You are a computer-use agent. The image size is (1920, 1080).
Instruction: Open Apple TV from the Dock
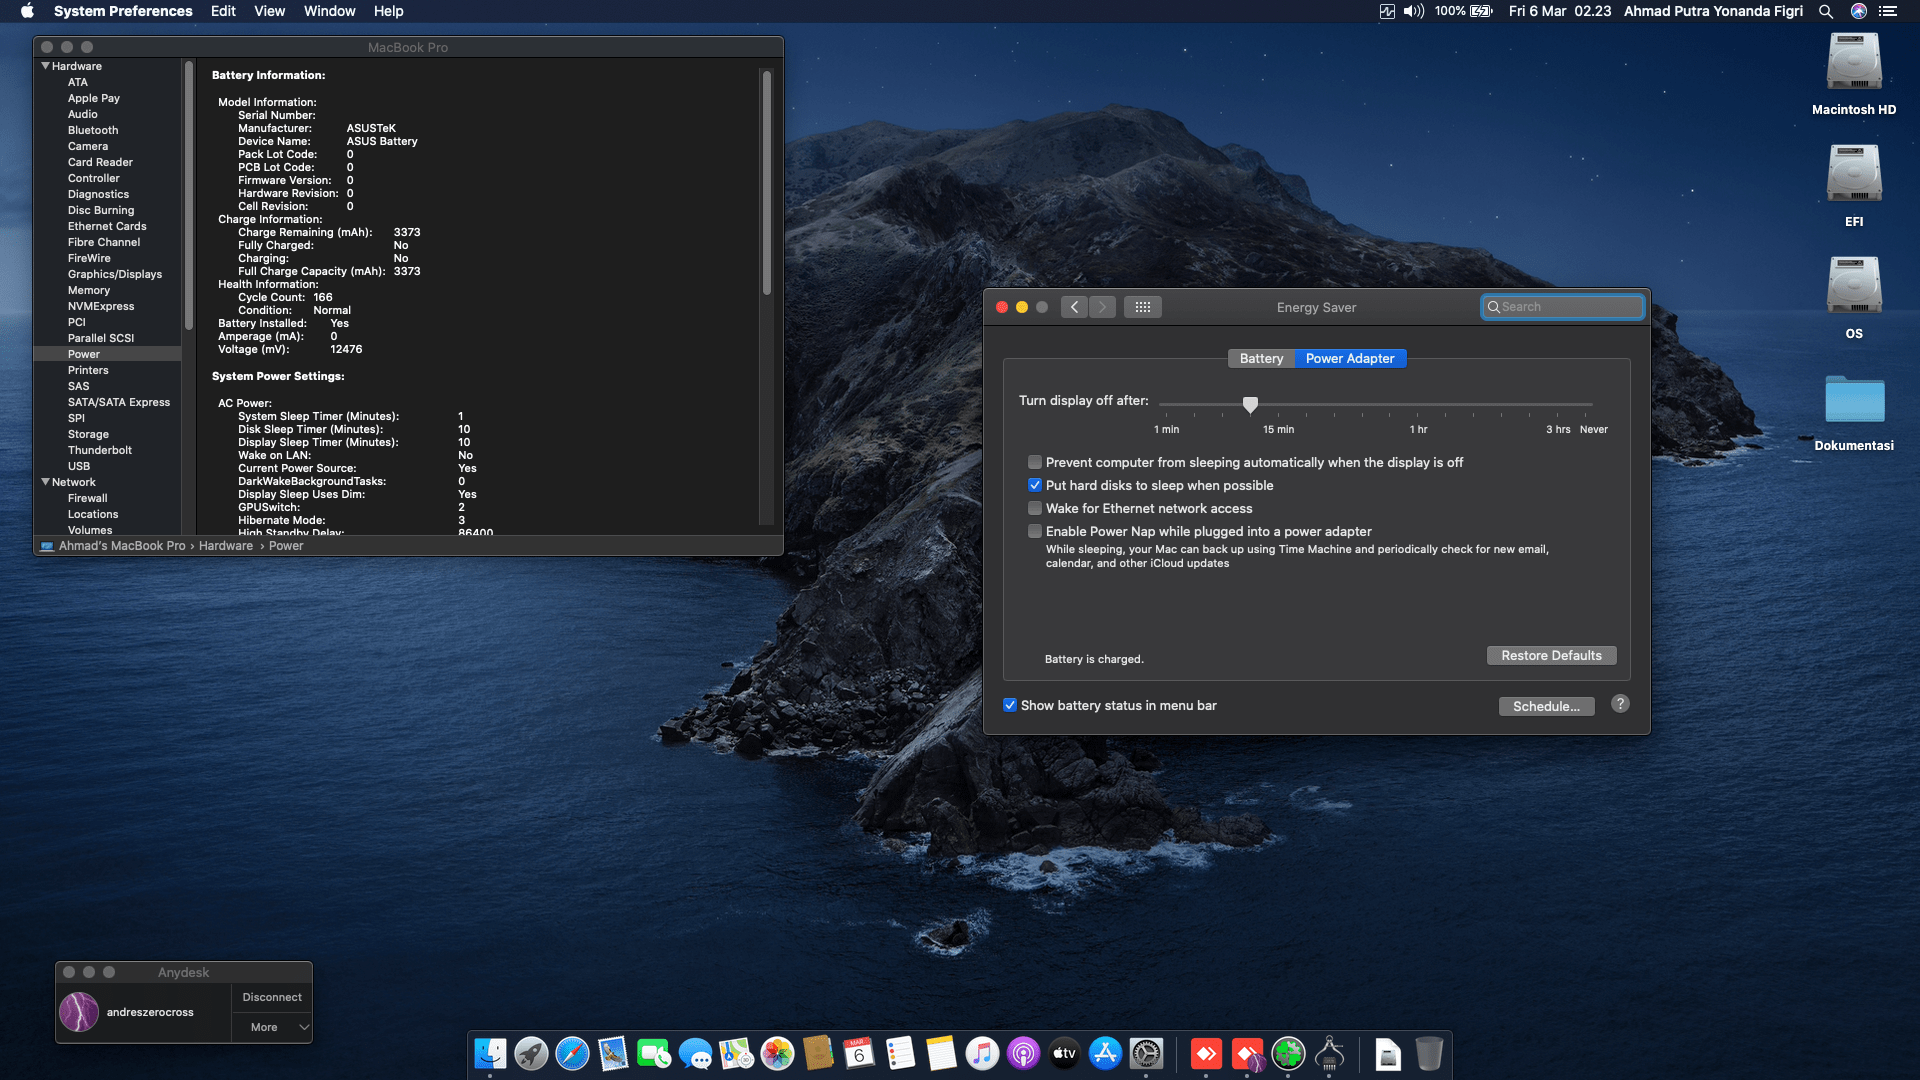tap(1064, 1053)
